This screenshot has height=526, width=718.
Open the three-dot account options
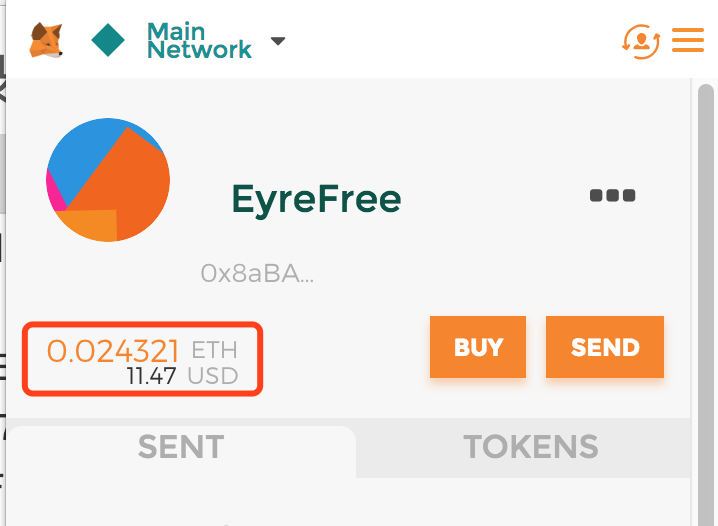612,195
